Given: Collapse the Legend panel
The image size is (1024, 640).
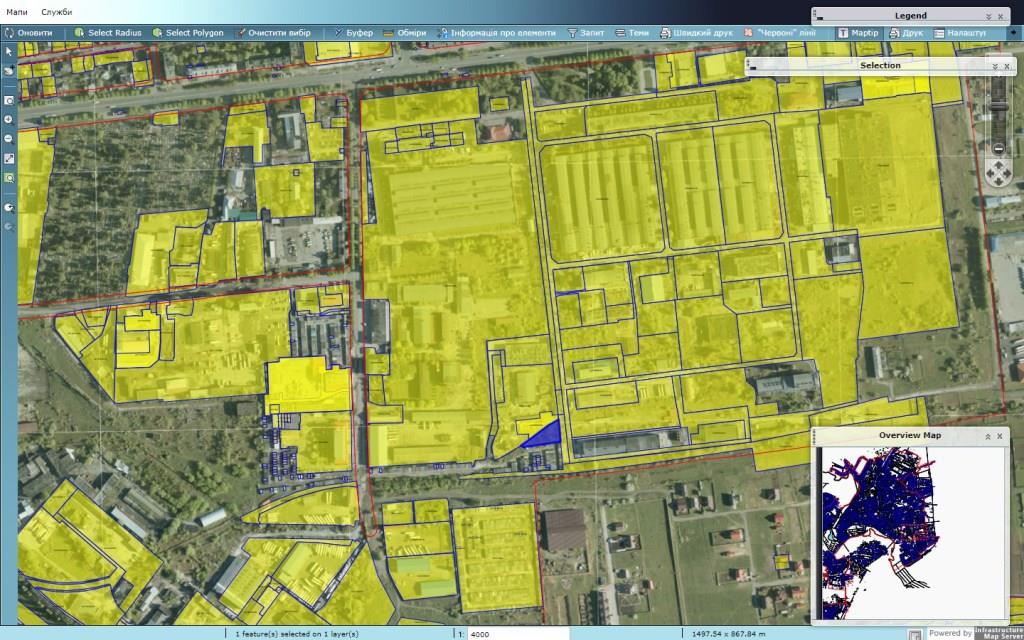Looking at the screenshot, I should pyautogui.click(x=989, y=16).
